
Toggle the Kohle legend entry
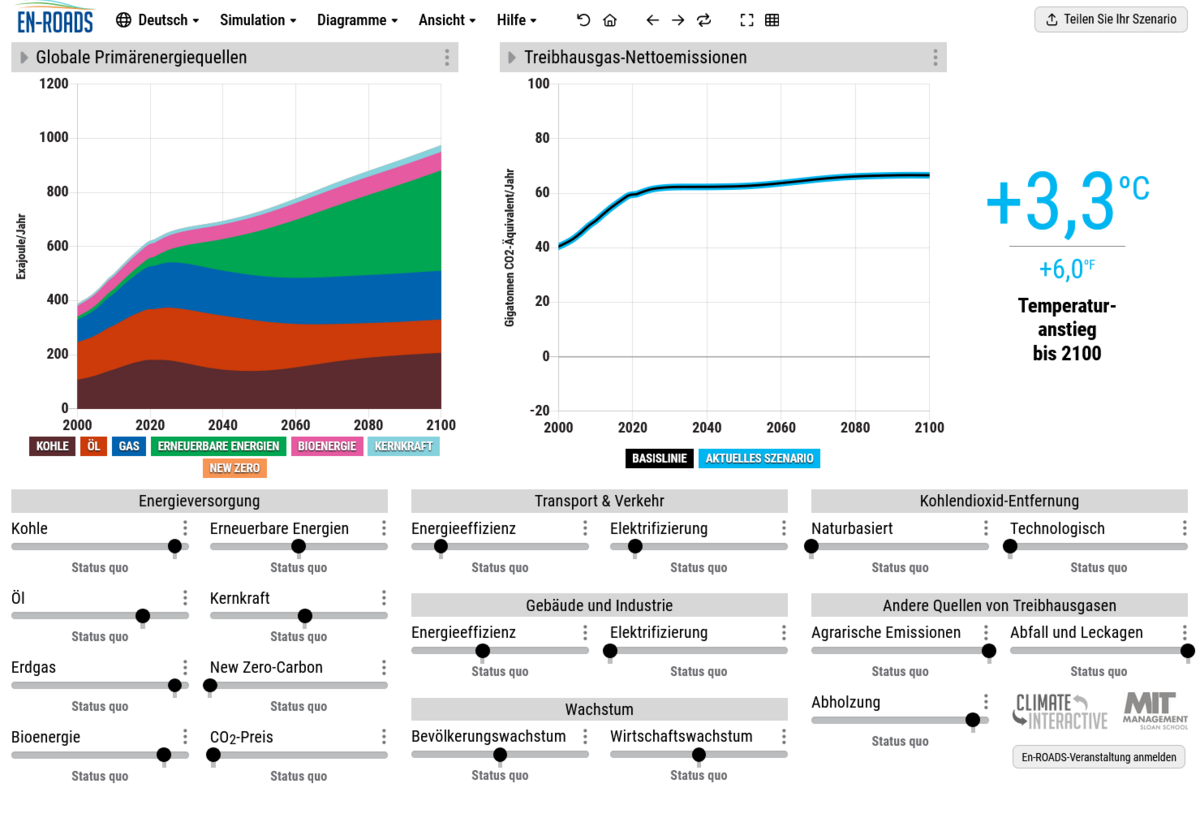coord(53,446)
